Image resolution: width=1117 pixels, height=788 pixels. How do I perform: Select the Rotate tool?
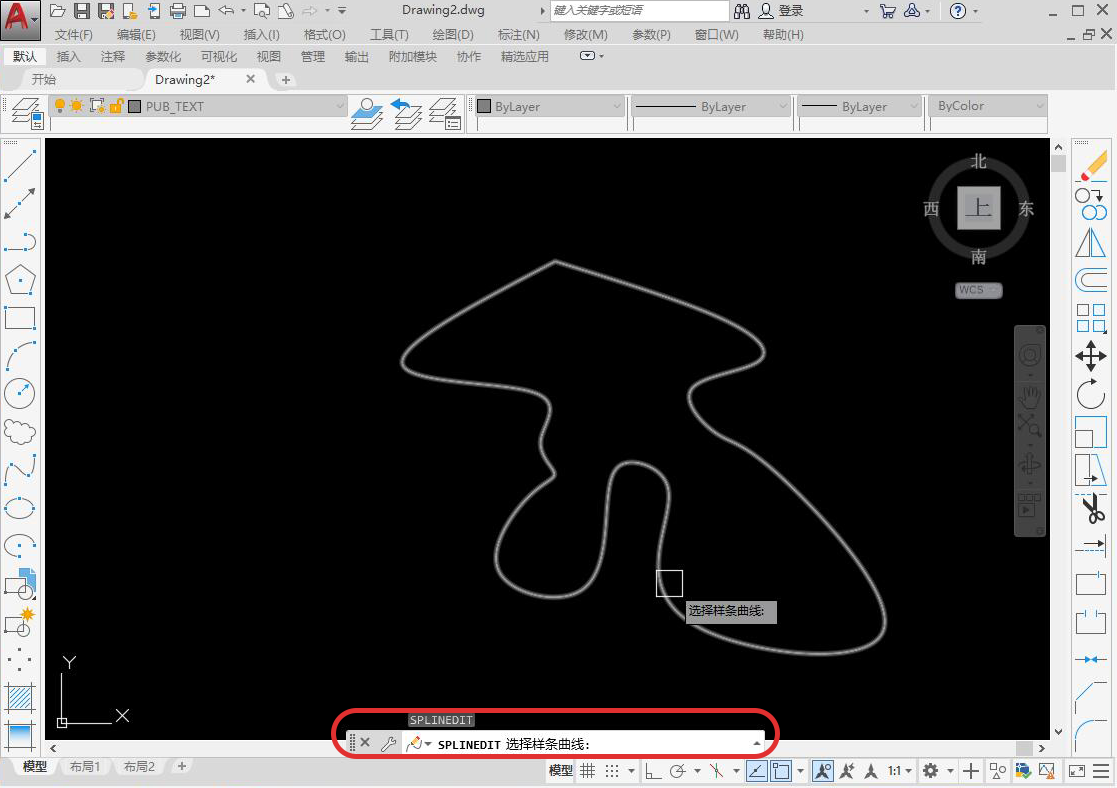tap(1091, 394)
